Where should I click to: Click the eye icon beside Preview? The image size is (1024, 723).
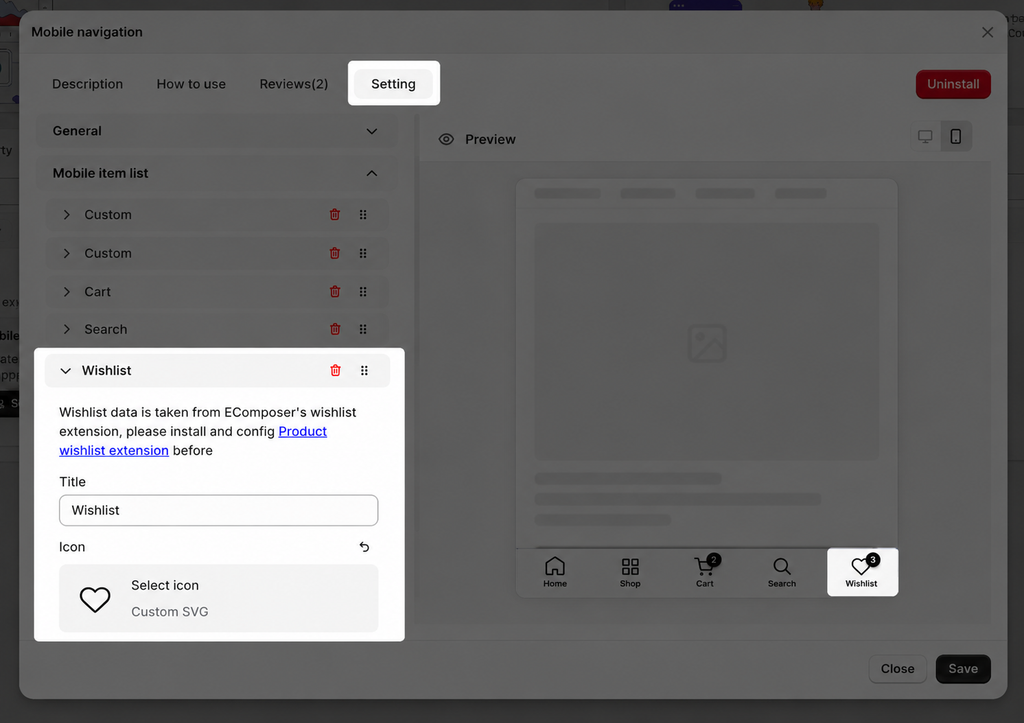click(446, 139)
